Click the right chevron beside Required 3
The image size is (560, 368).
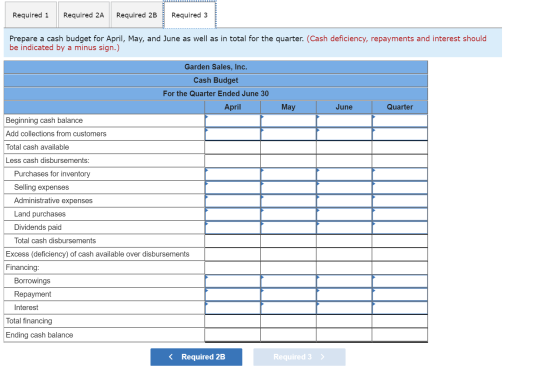coord(322,357)
